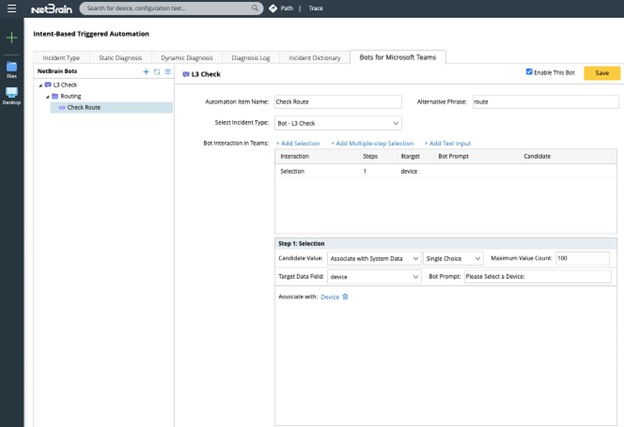
Task: Click the device cell in table
Action: [x=409, y=172]
